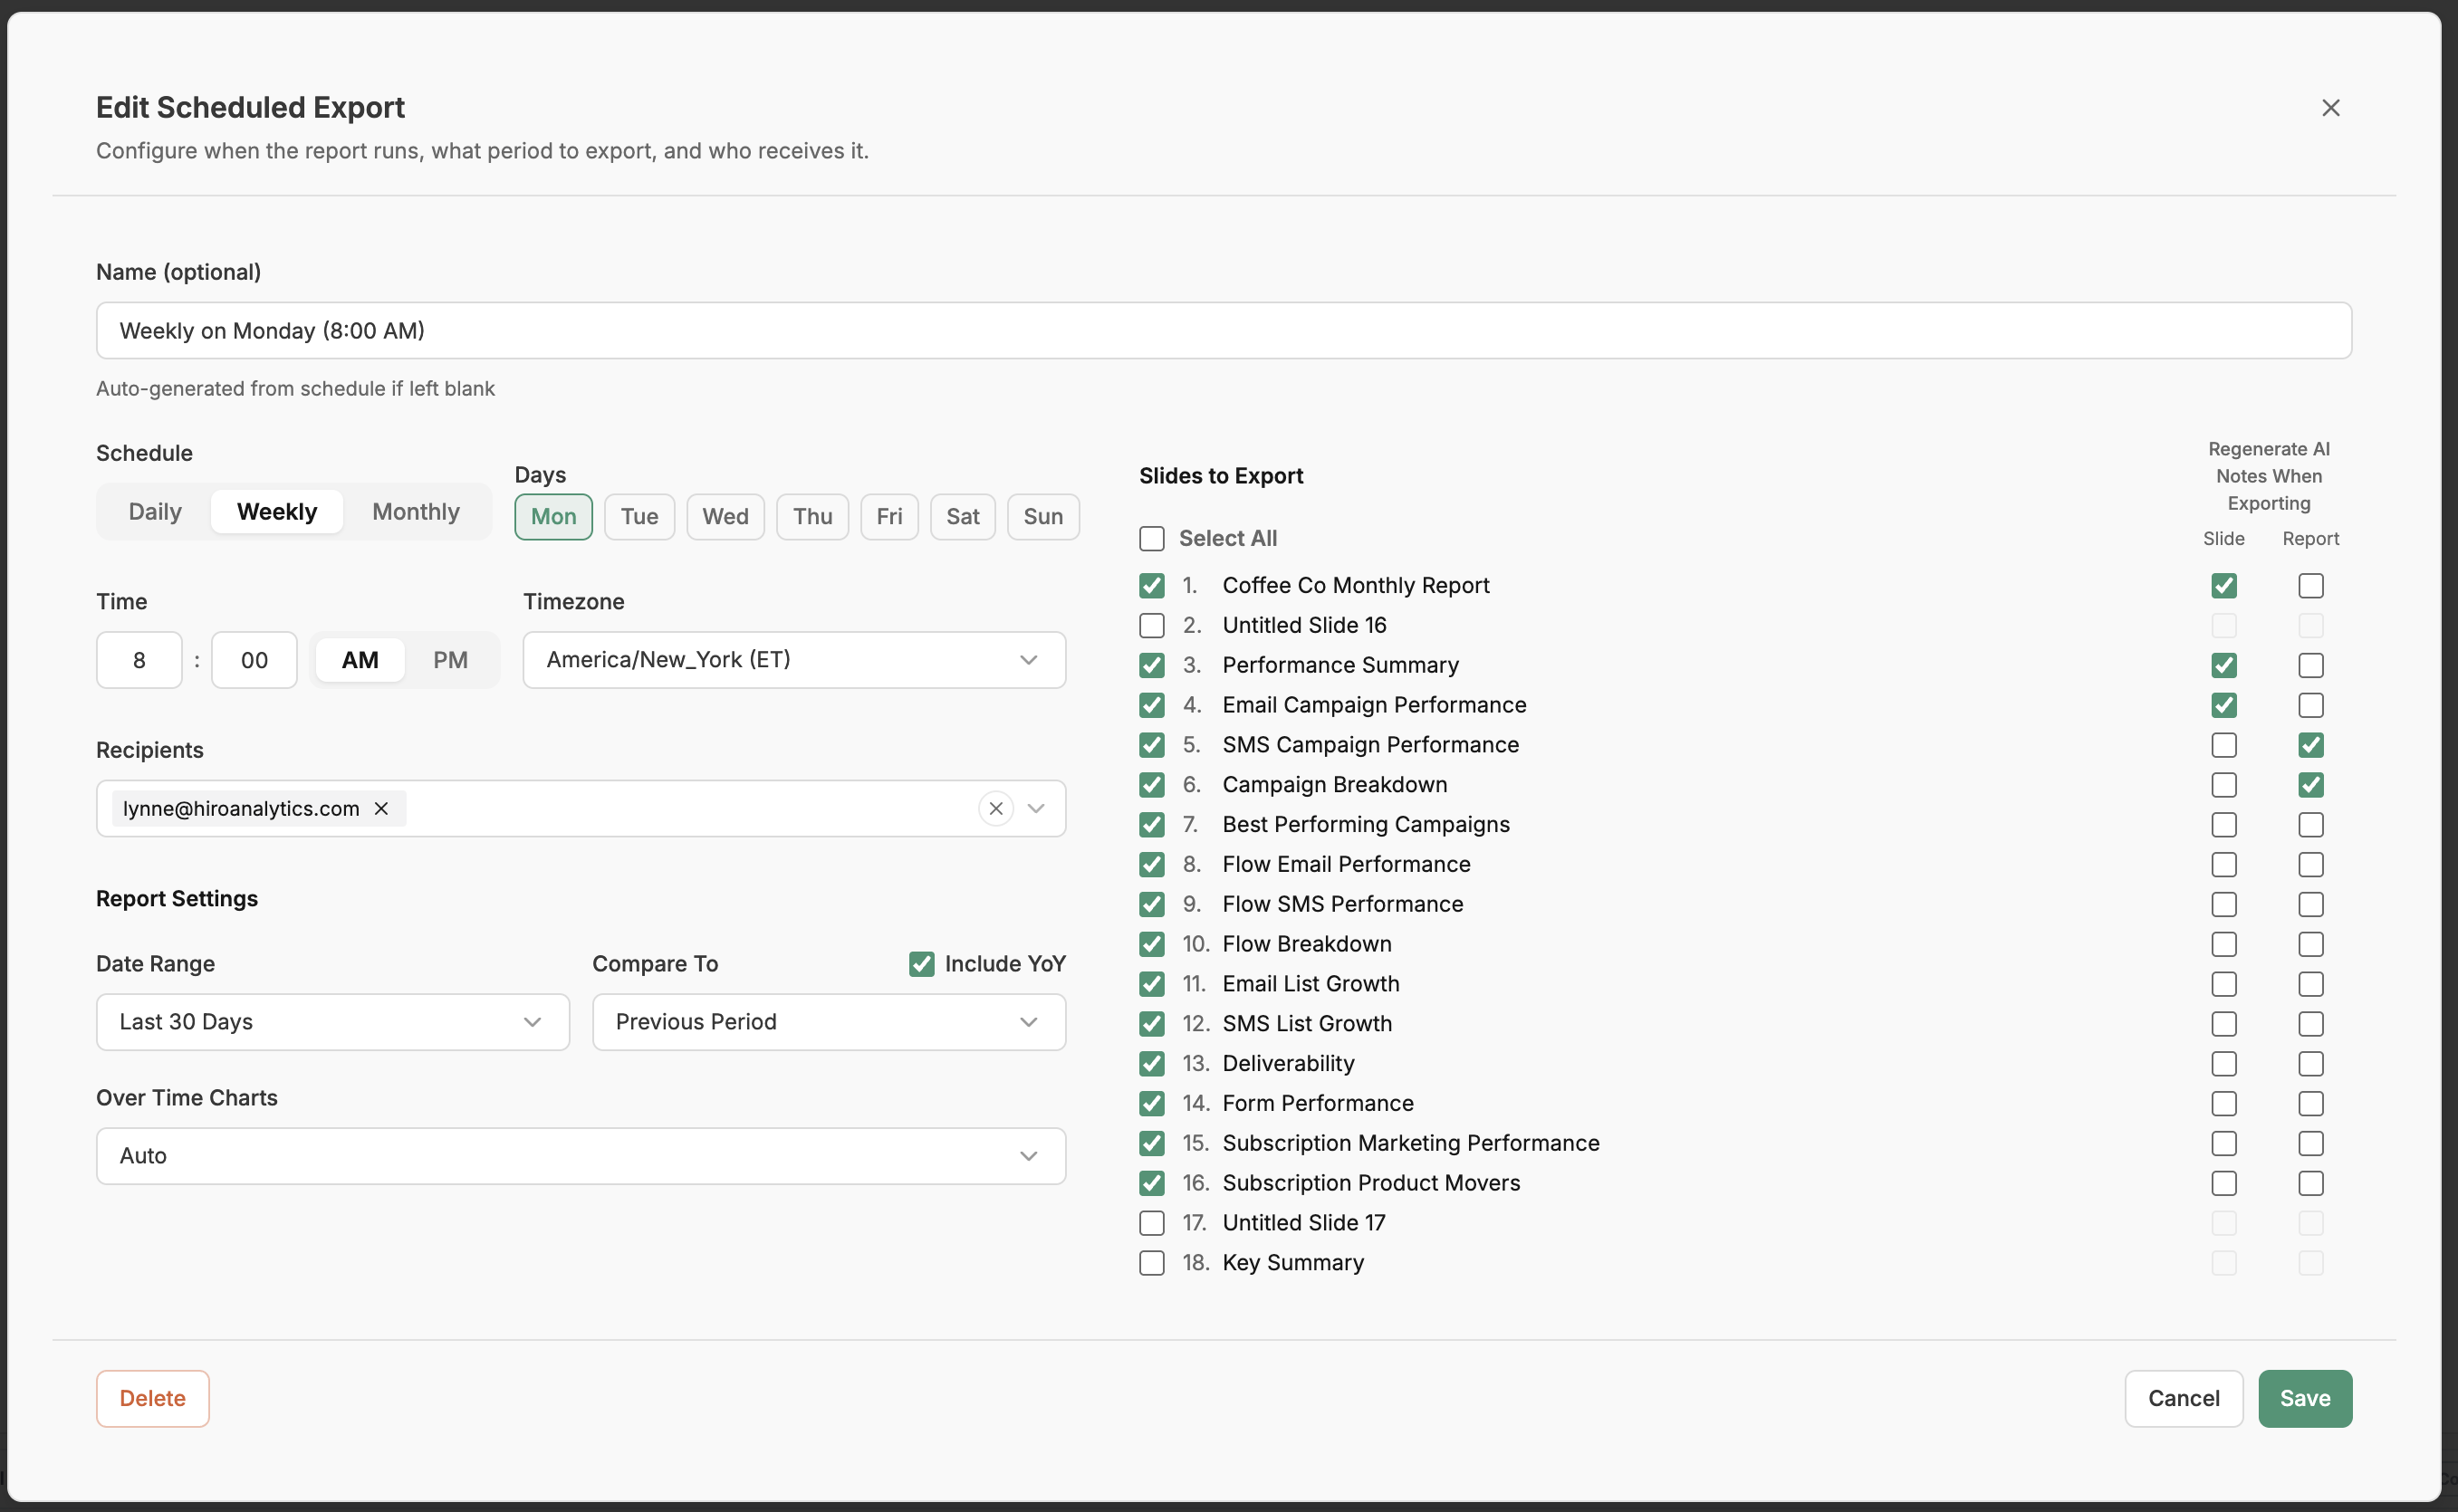Open the Over Time Charts dropdown

[581, 1155]
